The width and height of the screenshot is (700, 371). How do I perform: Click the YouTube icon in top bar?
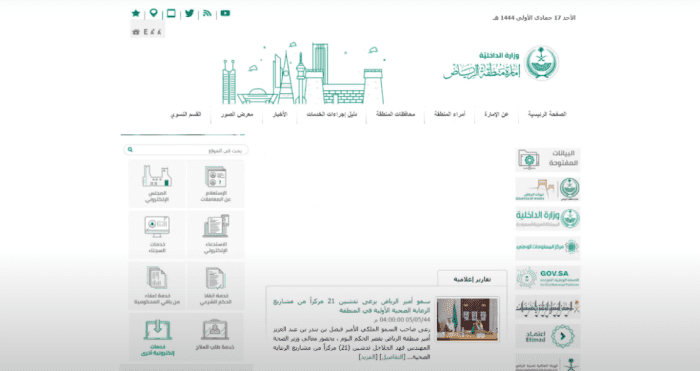tap(225, 13)
